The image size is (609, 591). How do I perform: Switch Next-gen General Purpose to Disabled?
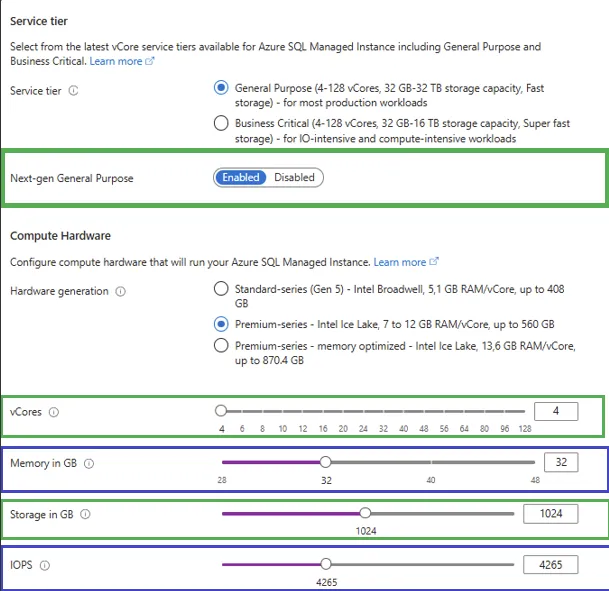point(294,177)
